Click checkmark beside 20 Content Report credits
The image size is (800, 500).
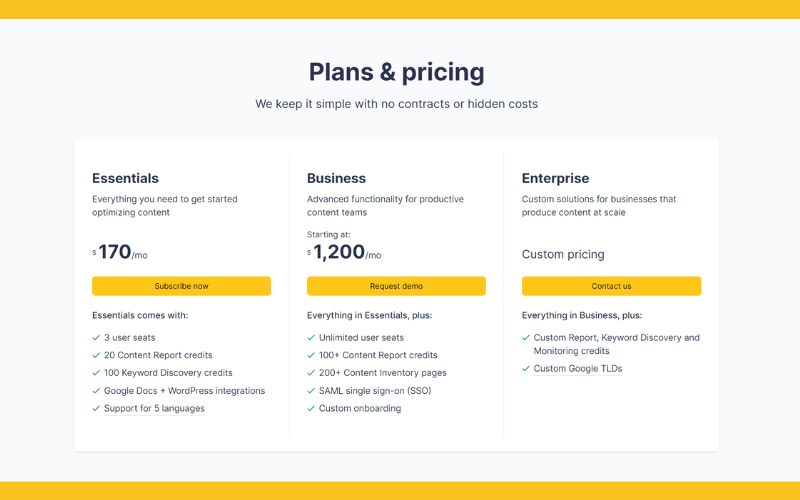coord(96,355)
